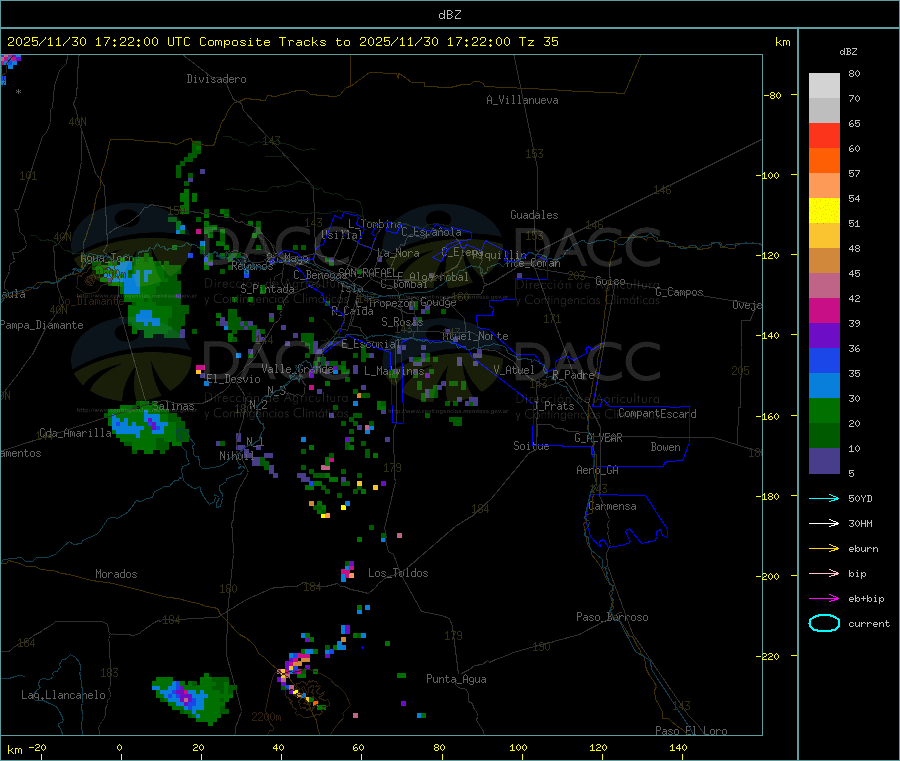Click the blue 35 dBZ color swatch

click(x=824, y=360)
